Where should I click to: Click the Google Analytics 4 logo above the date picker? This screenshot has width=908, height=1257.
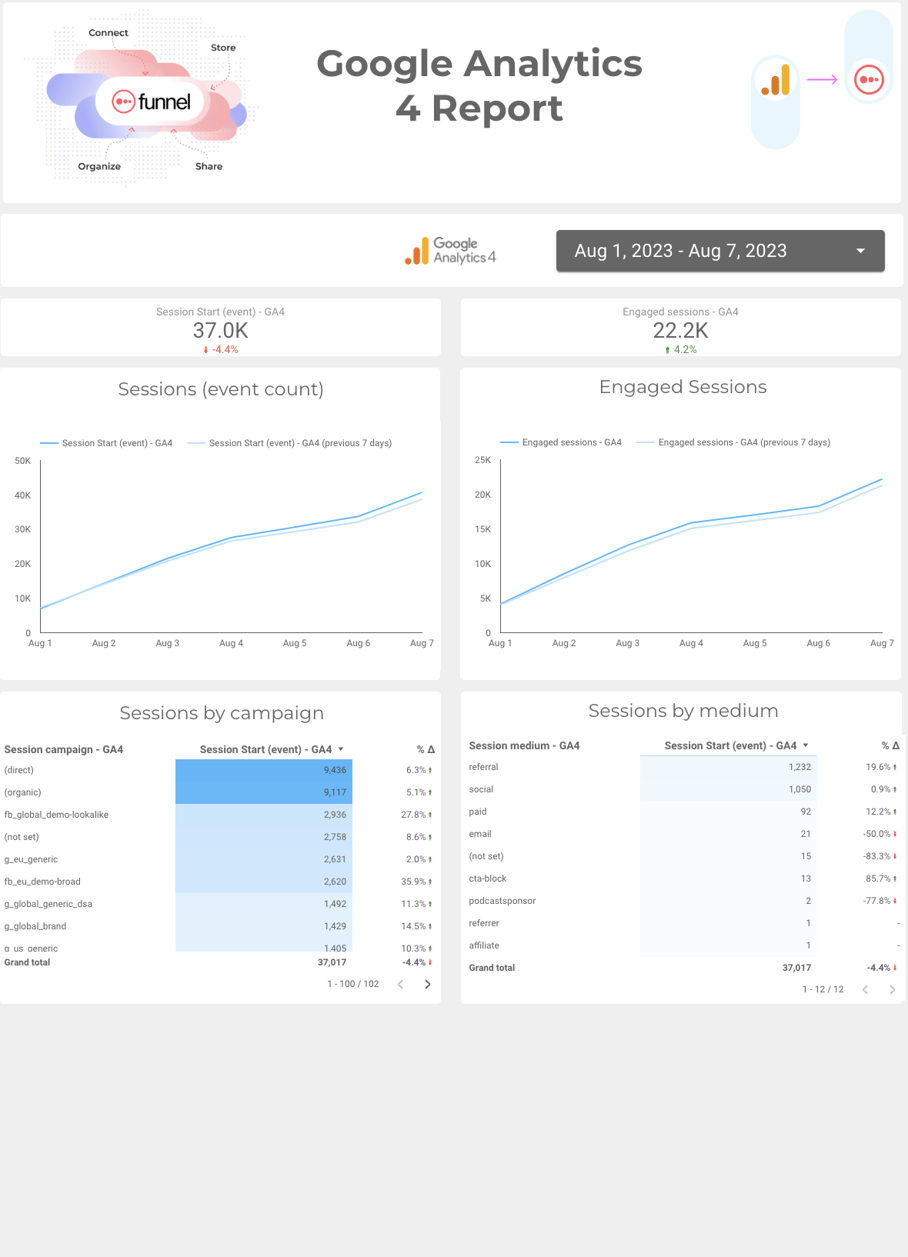(450, 250)
